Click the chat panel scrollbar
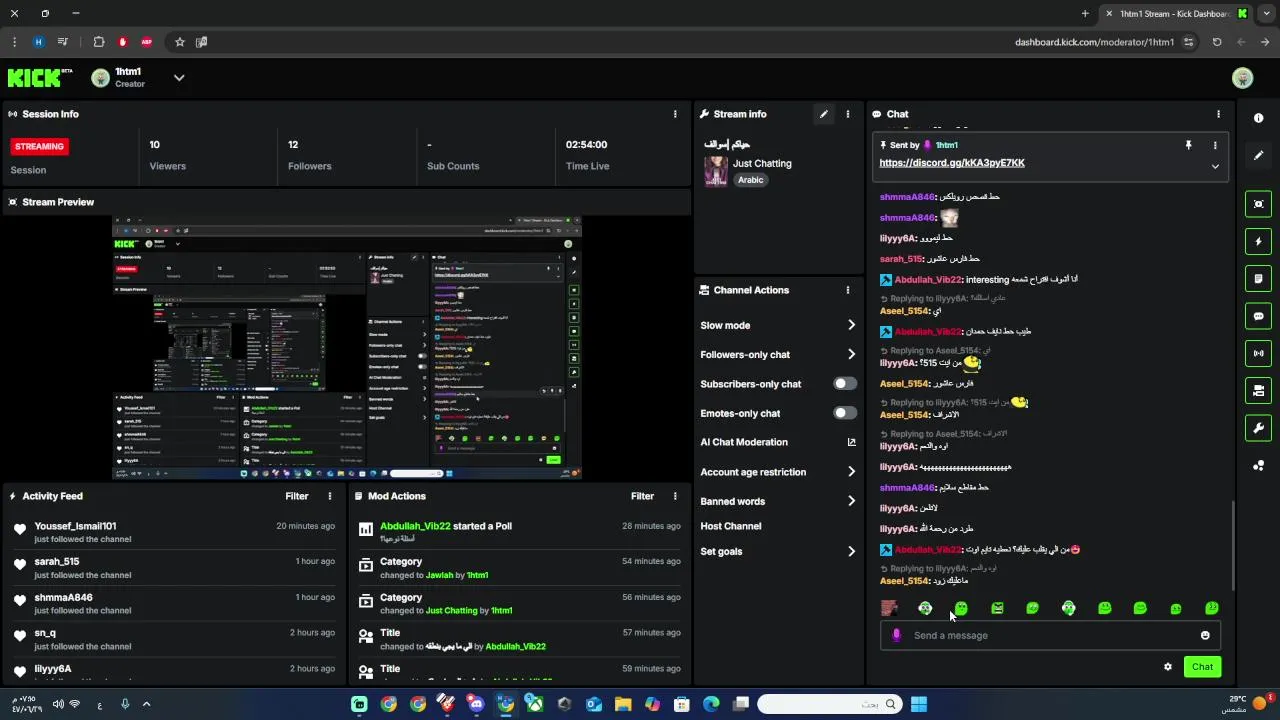The width and height of the screenshot is (1280, 720). 1233,545
